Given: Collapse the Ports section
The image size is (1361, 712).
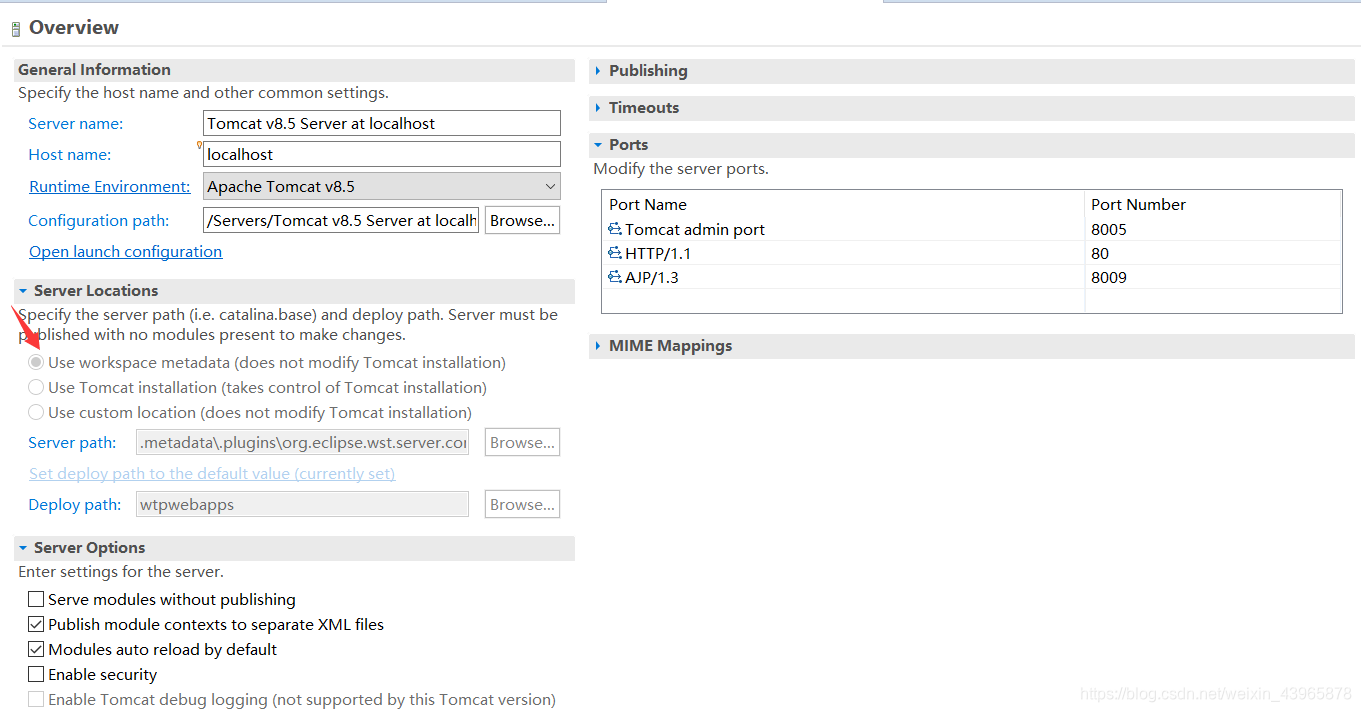Looking at the screenshot, I should point(598,145).
